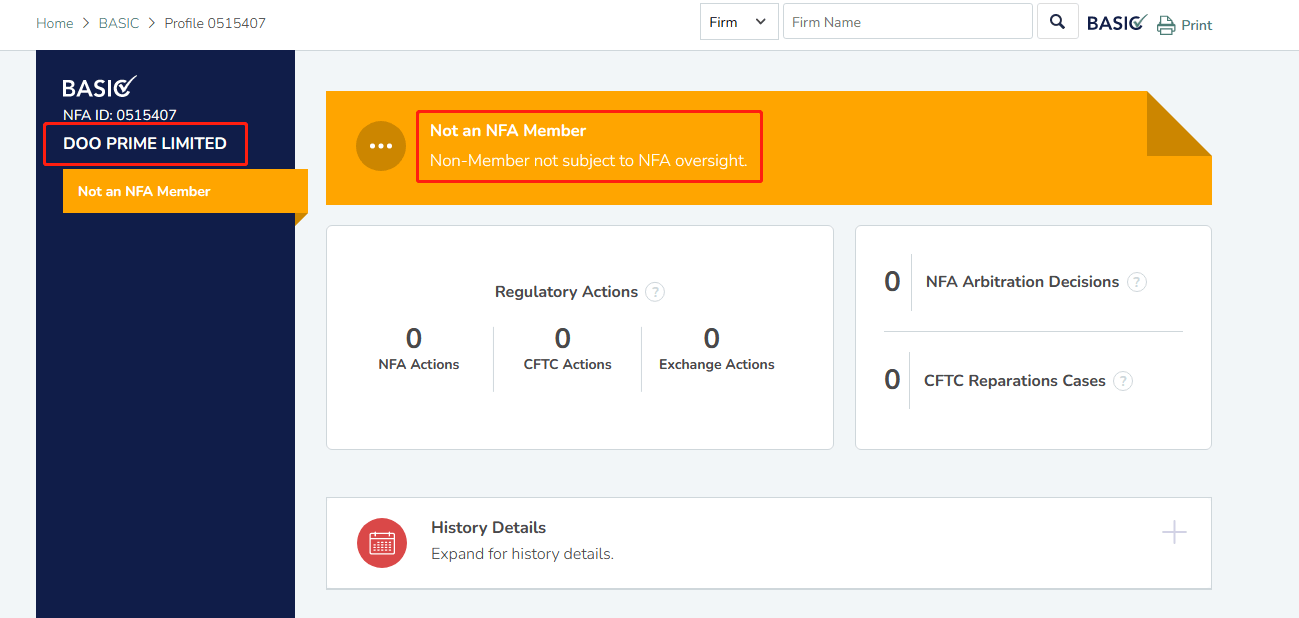Click the three-dots status icon
The width and height of the screenshot is (1299, 618).
(x=381, y=146)
